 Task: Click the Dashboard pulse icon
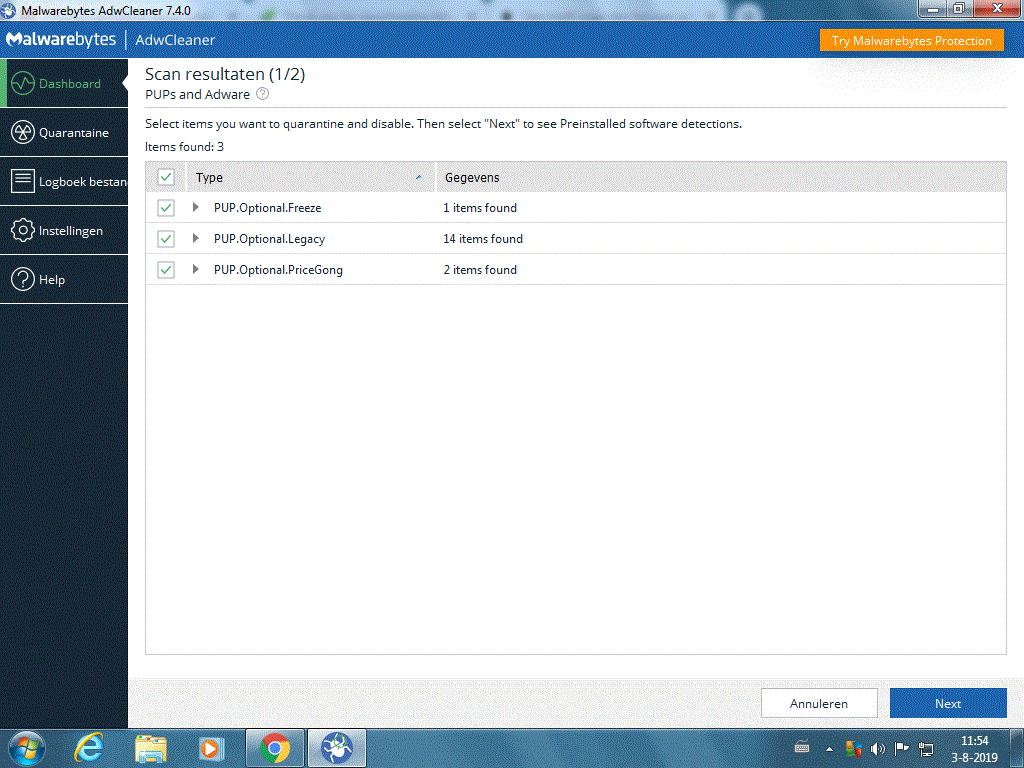click(x=23, y=84)
